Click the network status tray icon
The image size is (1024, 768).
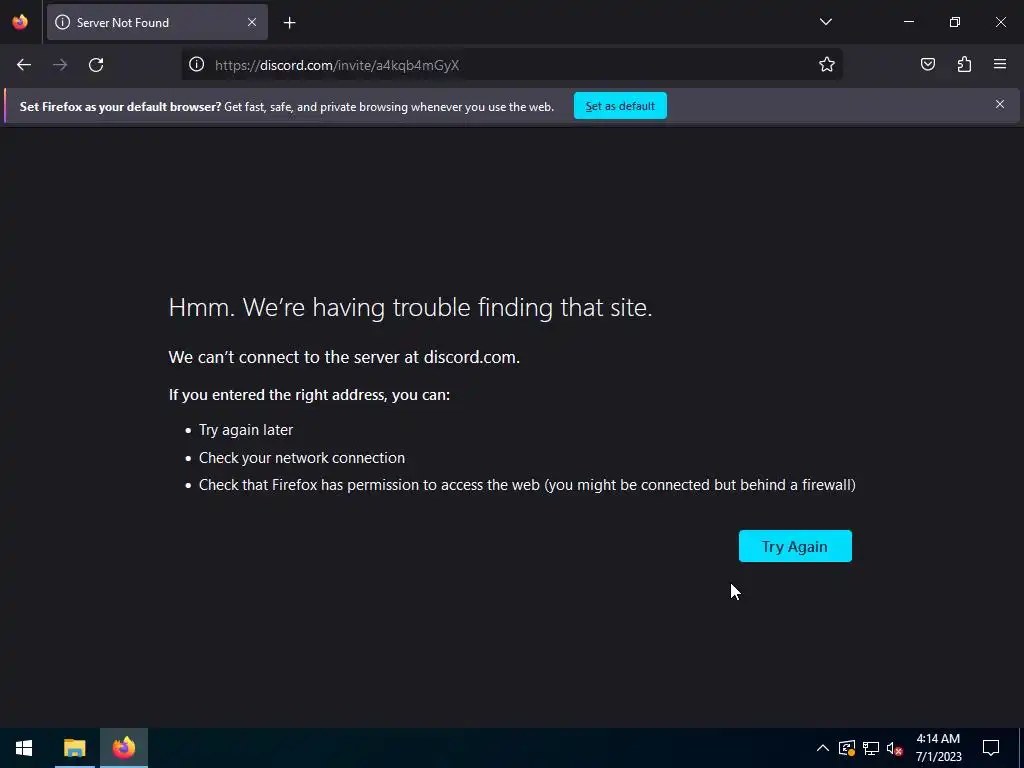[871, 748]
